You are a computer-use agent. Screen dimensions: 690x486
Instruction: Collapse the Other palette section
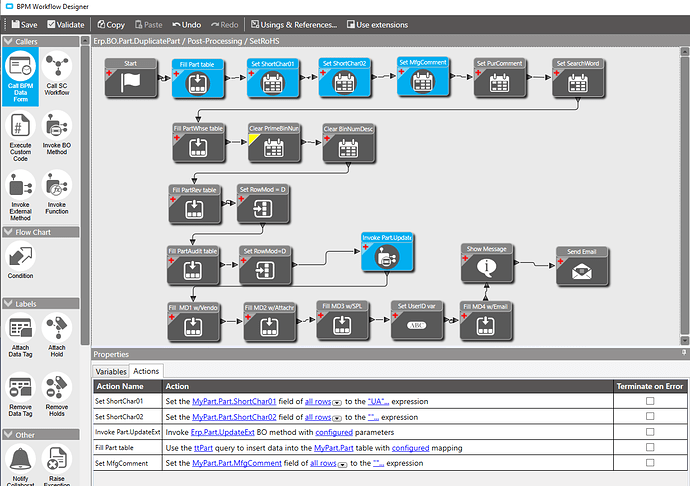click(8, 435)
